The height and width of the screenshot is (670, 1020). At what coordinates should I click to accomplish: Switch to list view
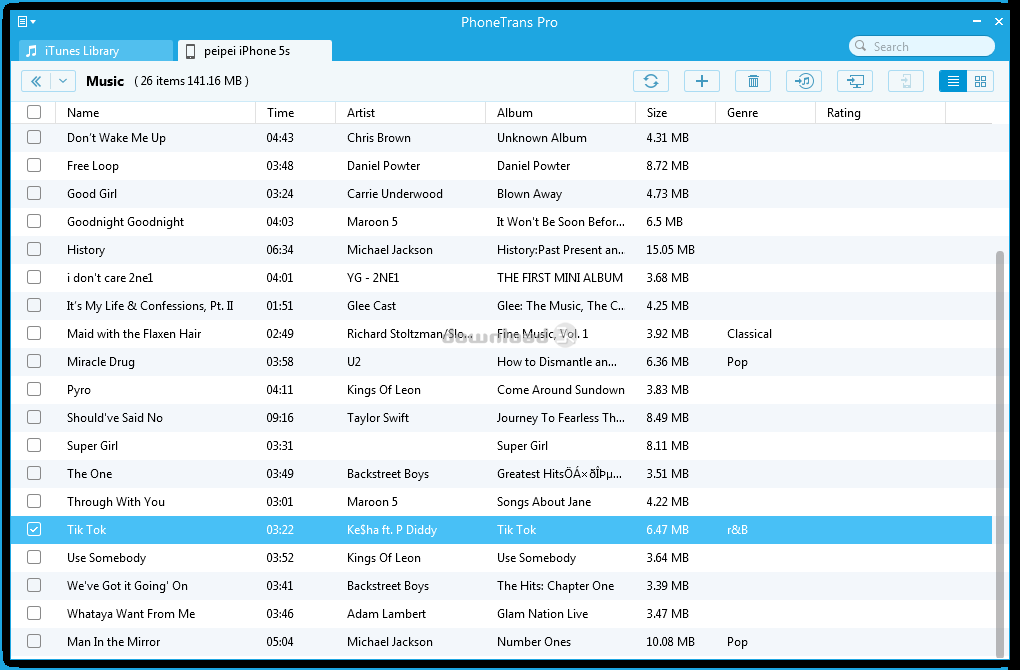click(x=953, y=81)
